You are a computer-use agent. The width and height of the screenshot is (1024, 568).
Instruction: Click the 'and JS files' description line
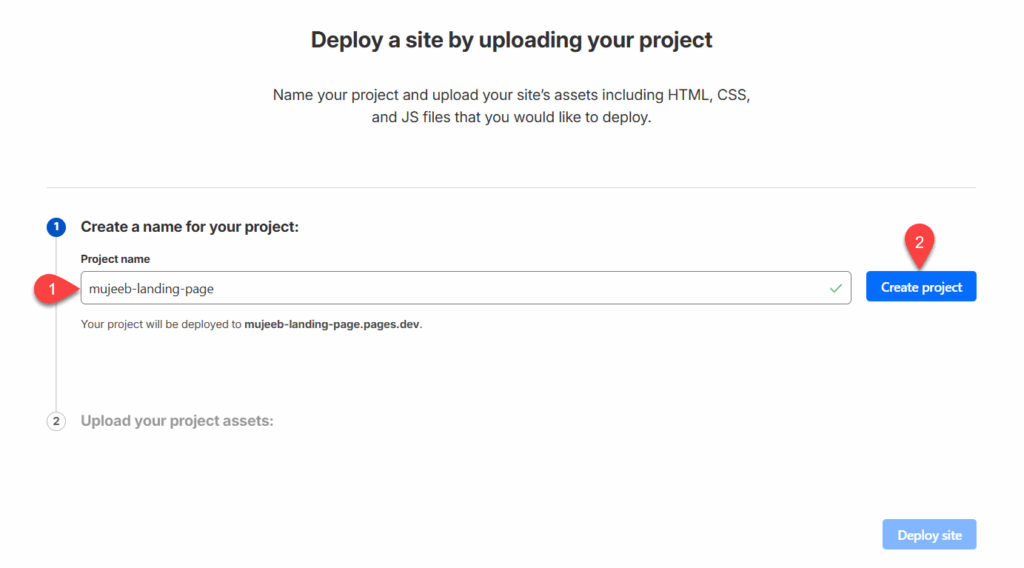[511, 117]
